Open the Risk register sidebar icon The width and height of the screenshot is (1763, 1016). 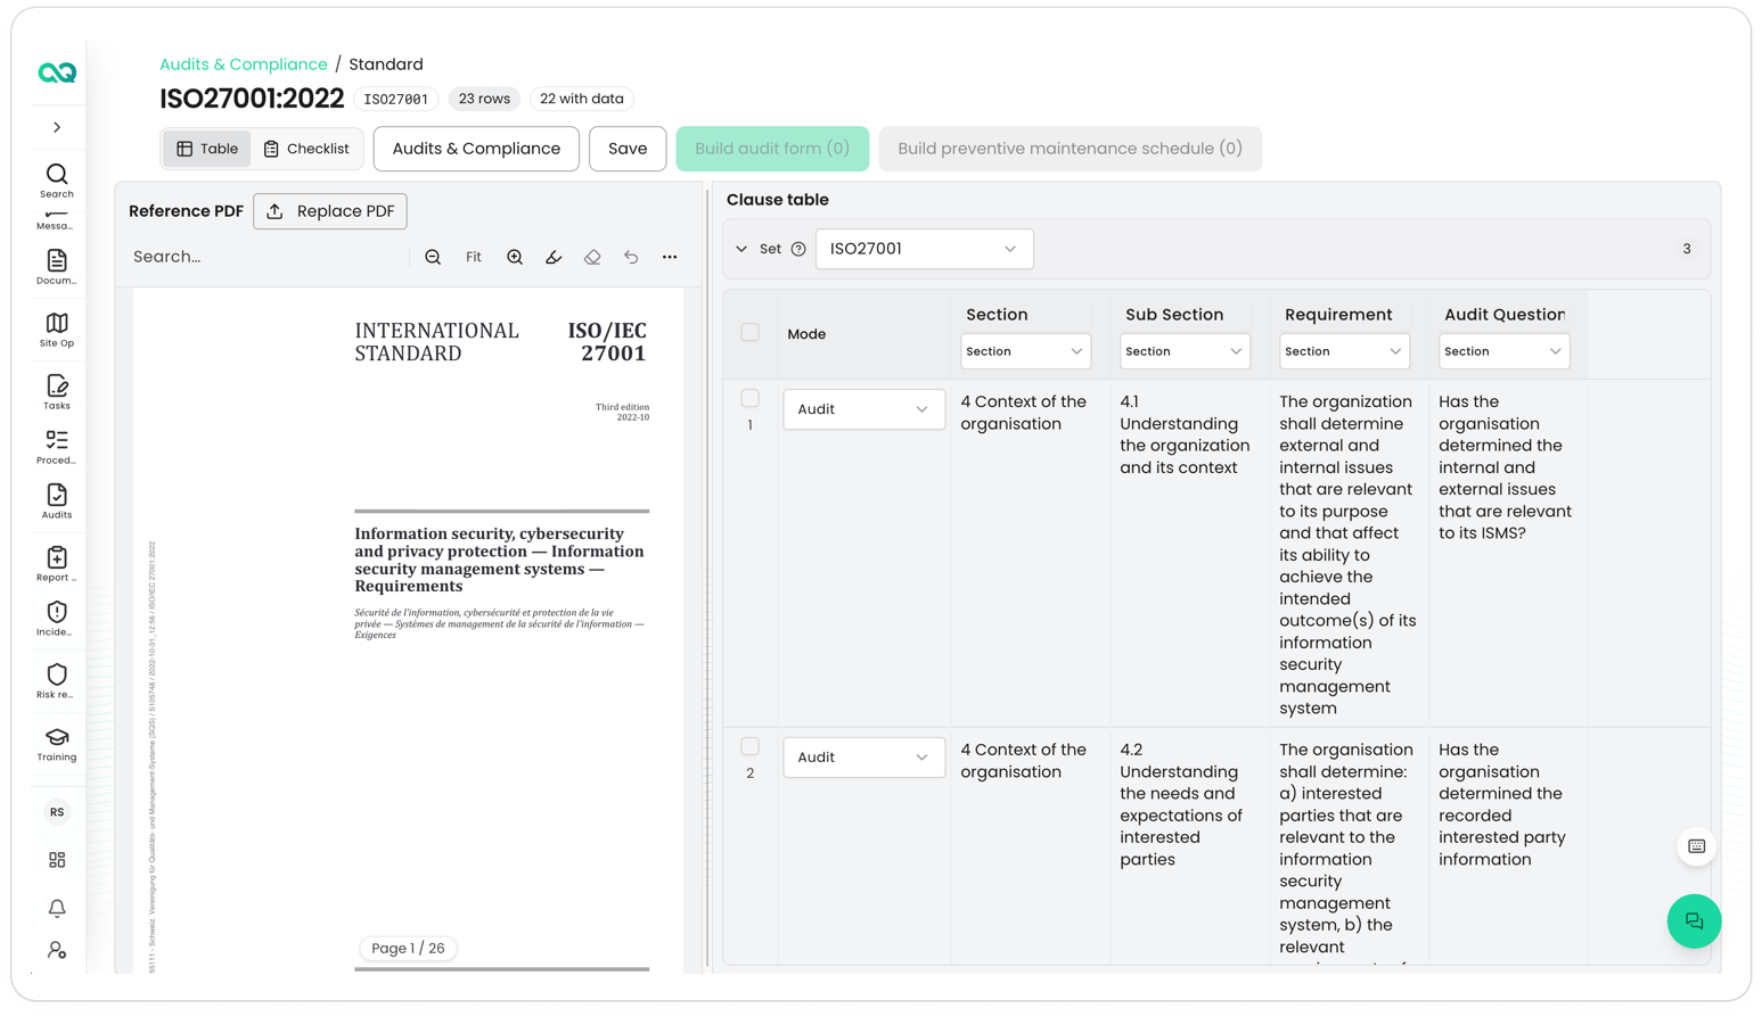pyautogui.click(x=57, y=681)
